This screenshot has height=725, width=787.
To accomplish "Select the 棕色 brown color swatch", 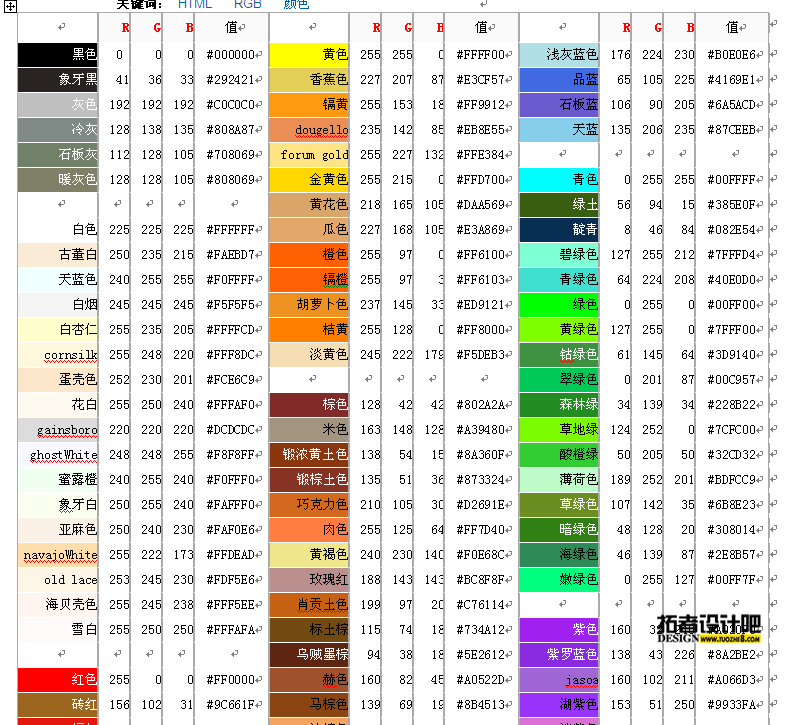I will point(309,405).
